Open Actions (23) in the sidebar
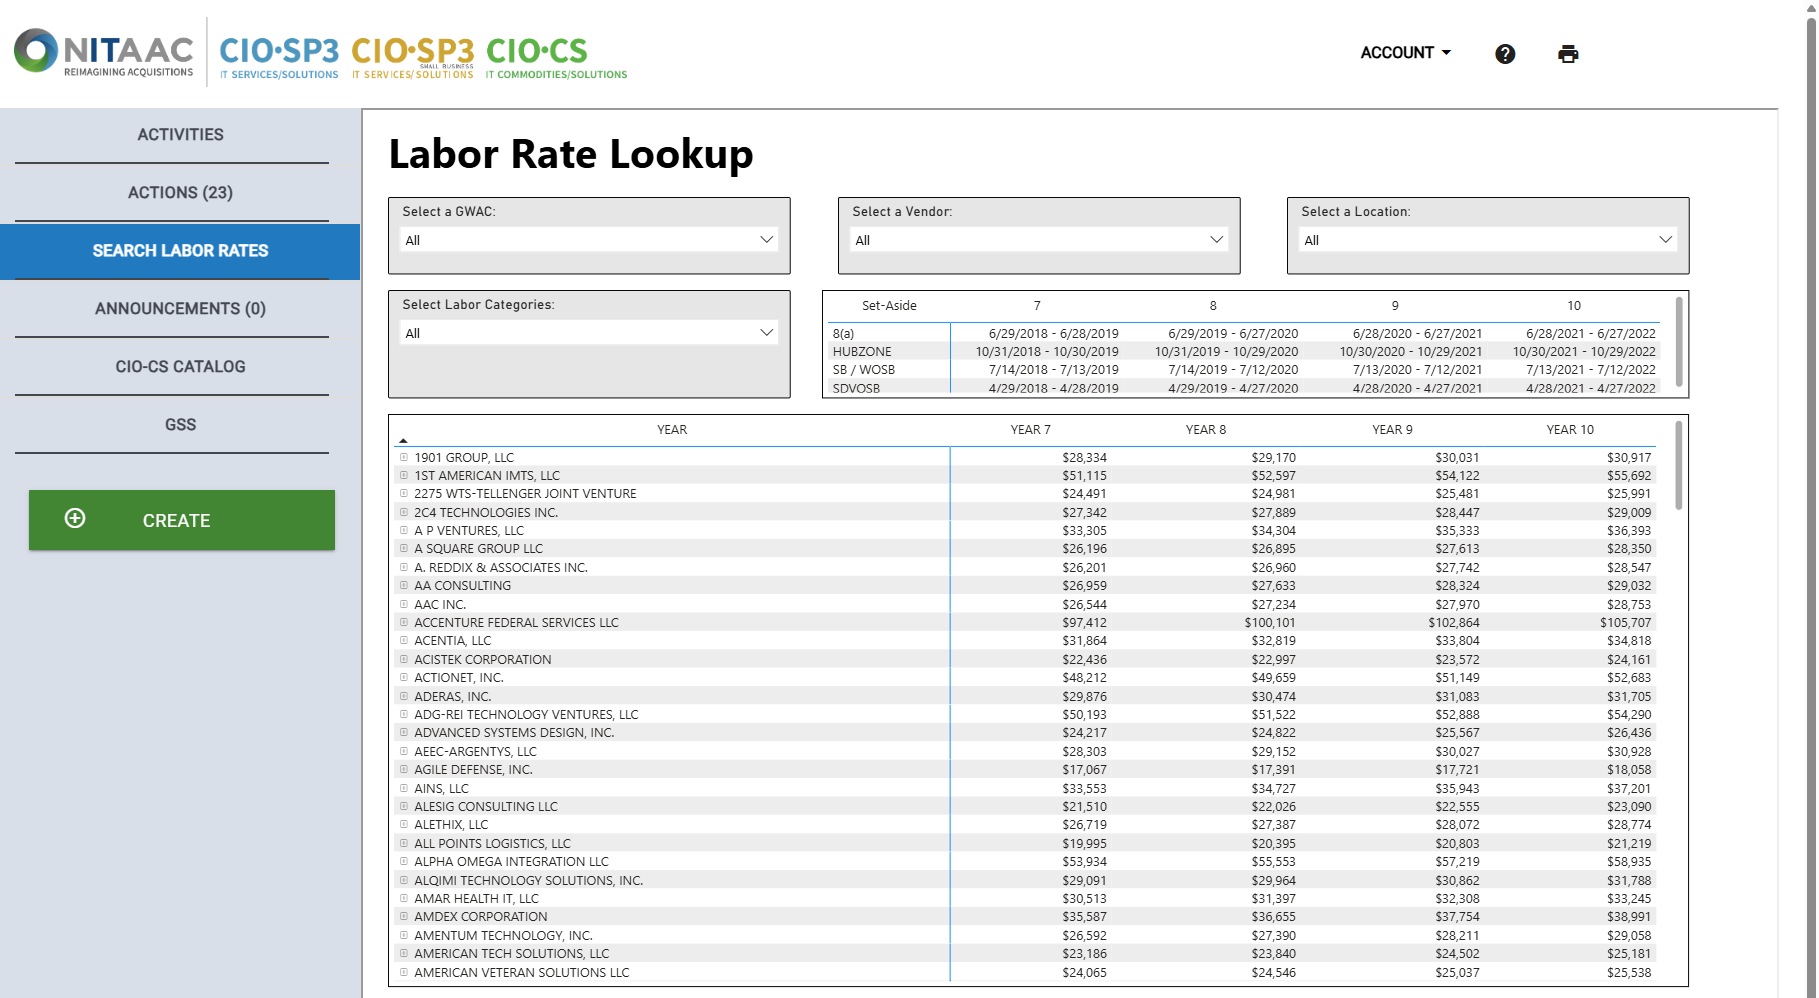 pos(180,192)
